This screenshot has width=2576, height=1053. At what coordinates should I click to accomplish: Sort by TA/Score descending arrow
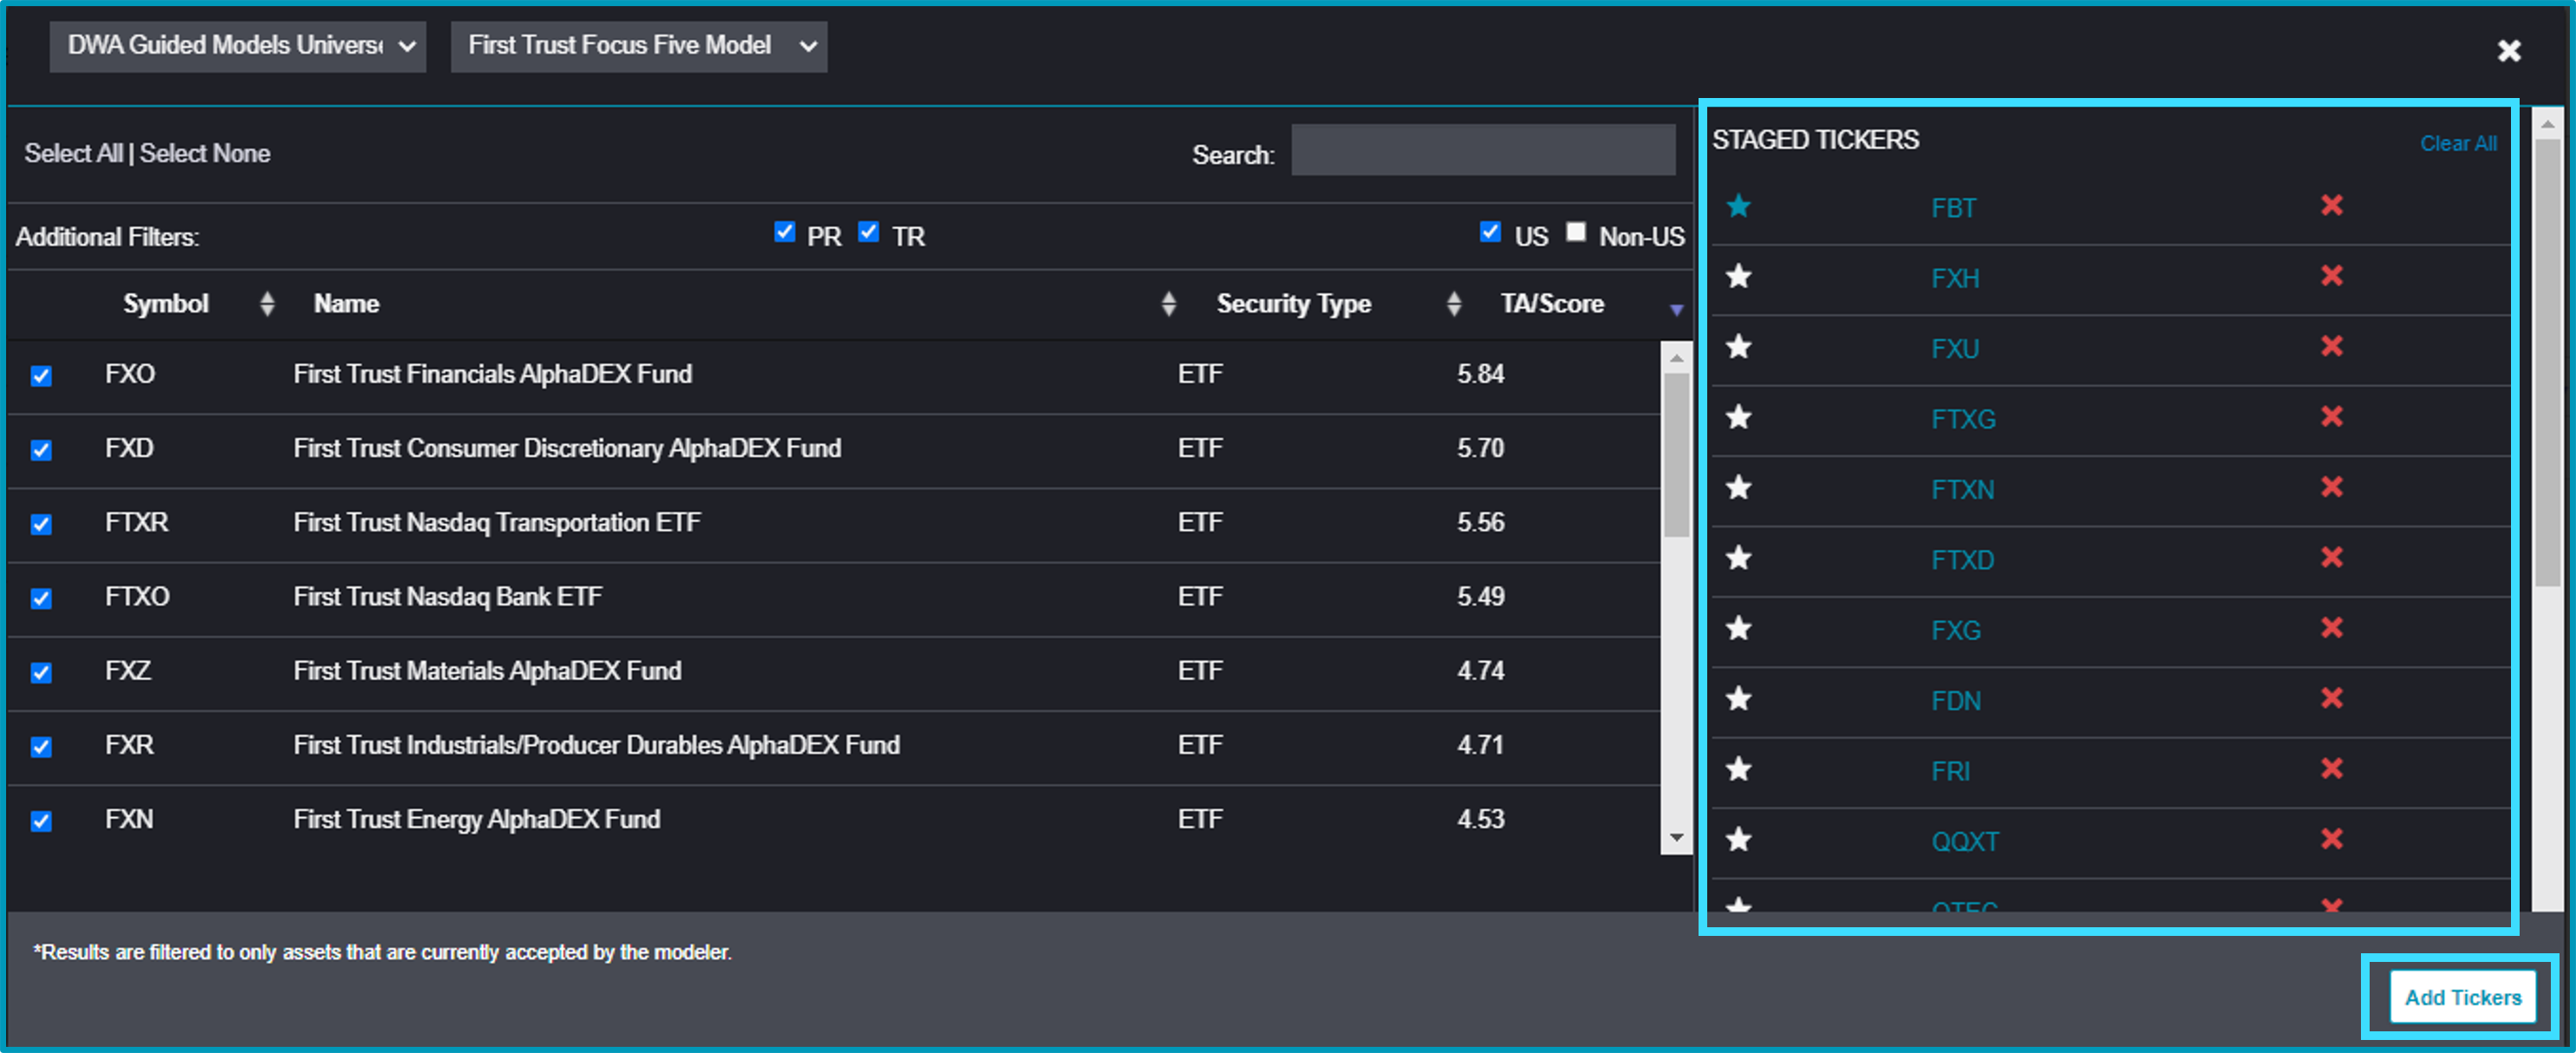point(1677,310)
